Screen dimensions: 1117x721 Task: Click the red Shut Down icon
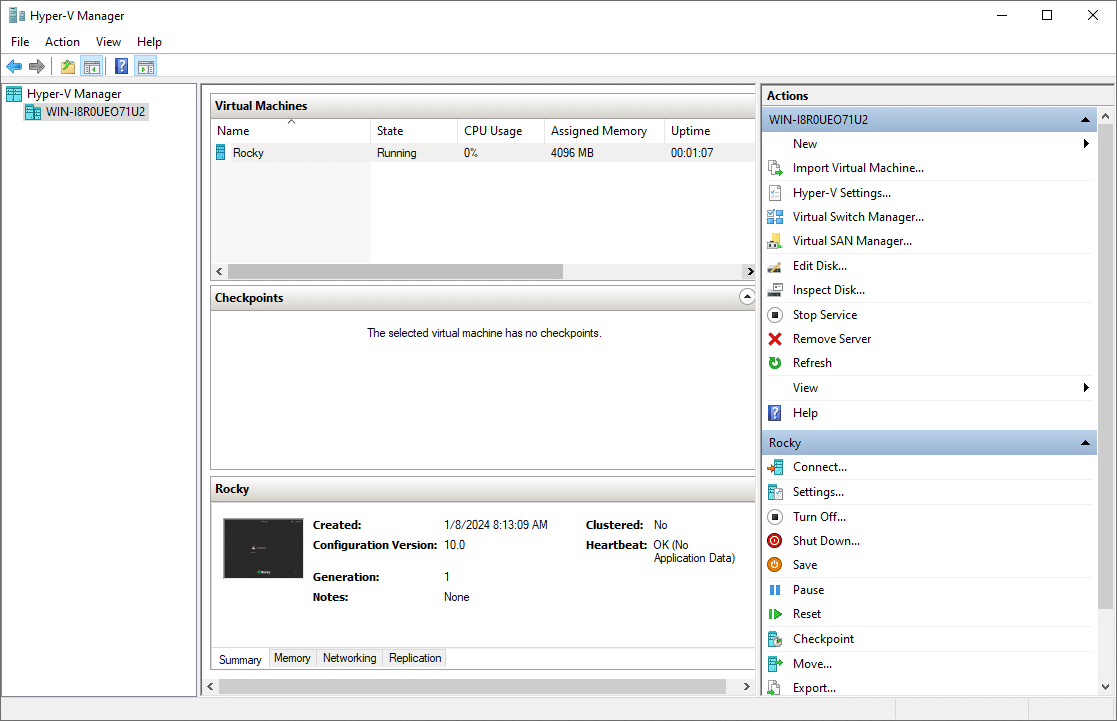[x=775, y=541]
